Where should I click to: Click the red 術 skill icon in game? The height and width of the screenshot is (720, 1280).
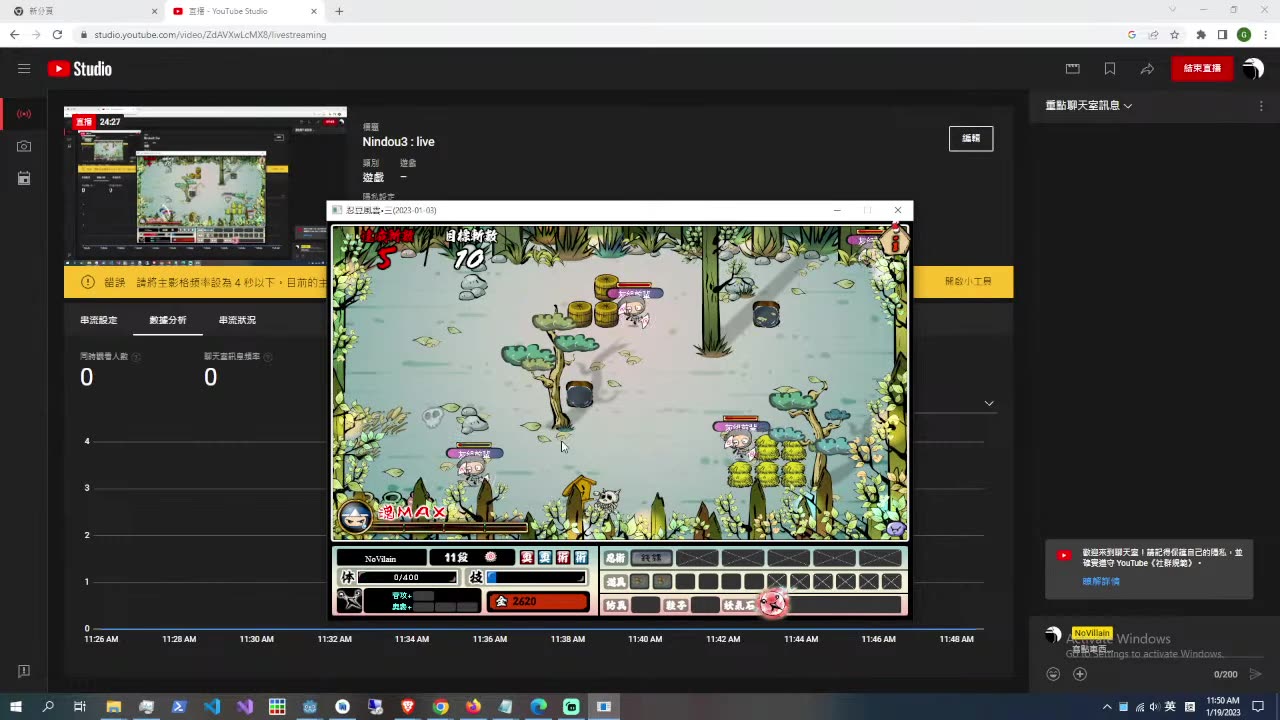click(x=563, y=557)
